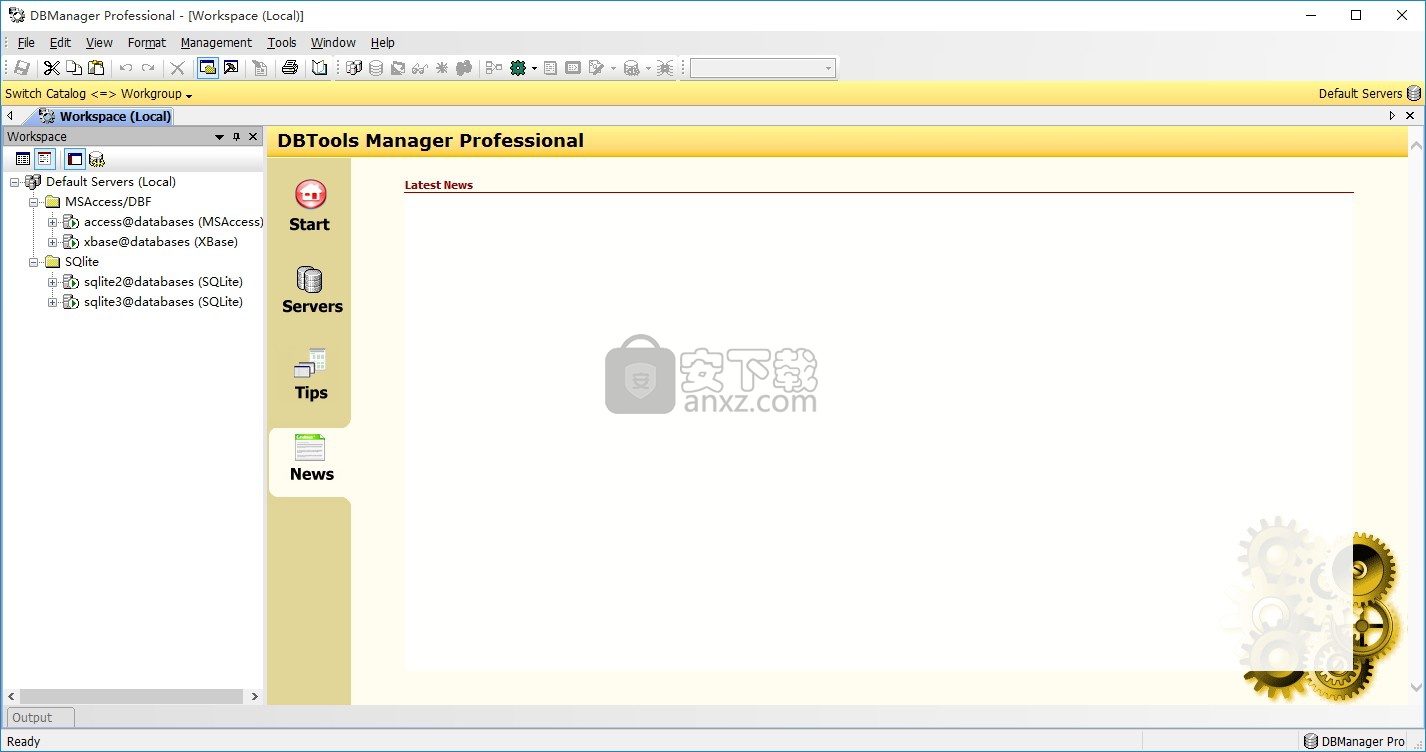Collapse the MSAccess/DBF folder
This screenshot has width=1426, height=752.
(x=34, y=202)
